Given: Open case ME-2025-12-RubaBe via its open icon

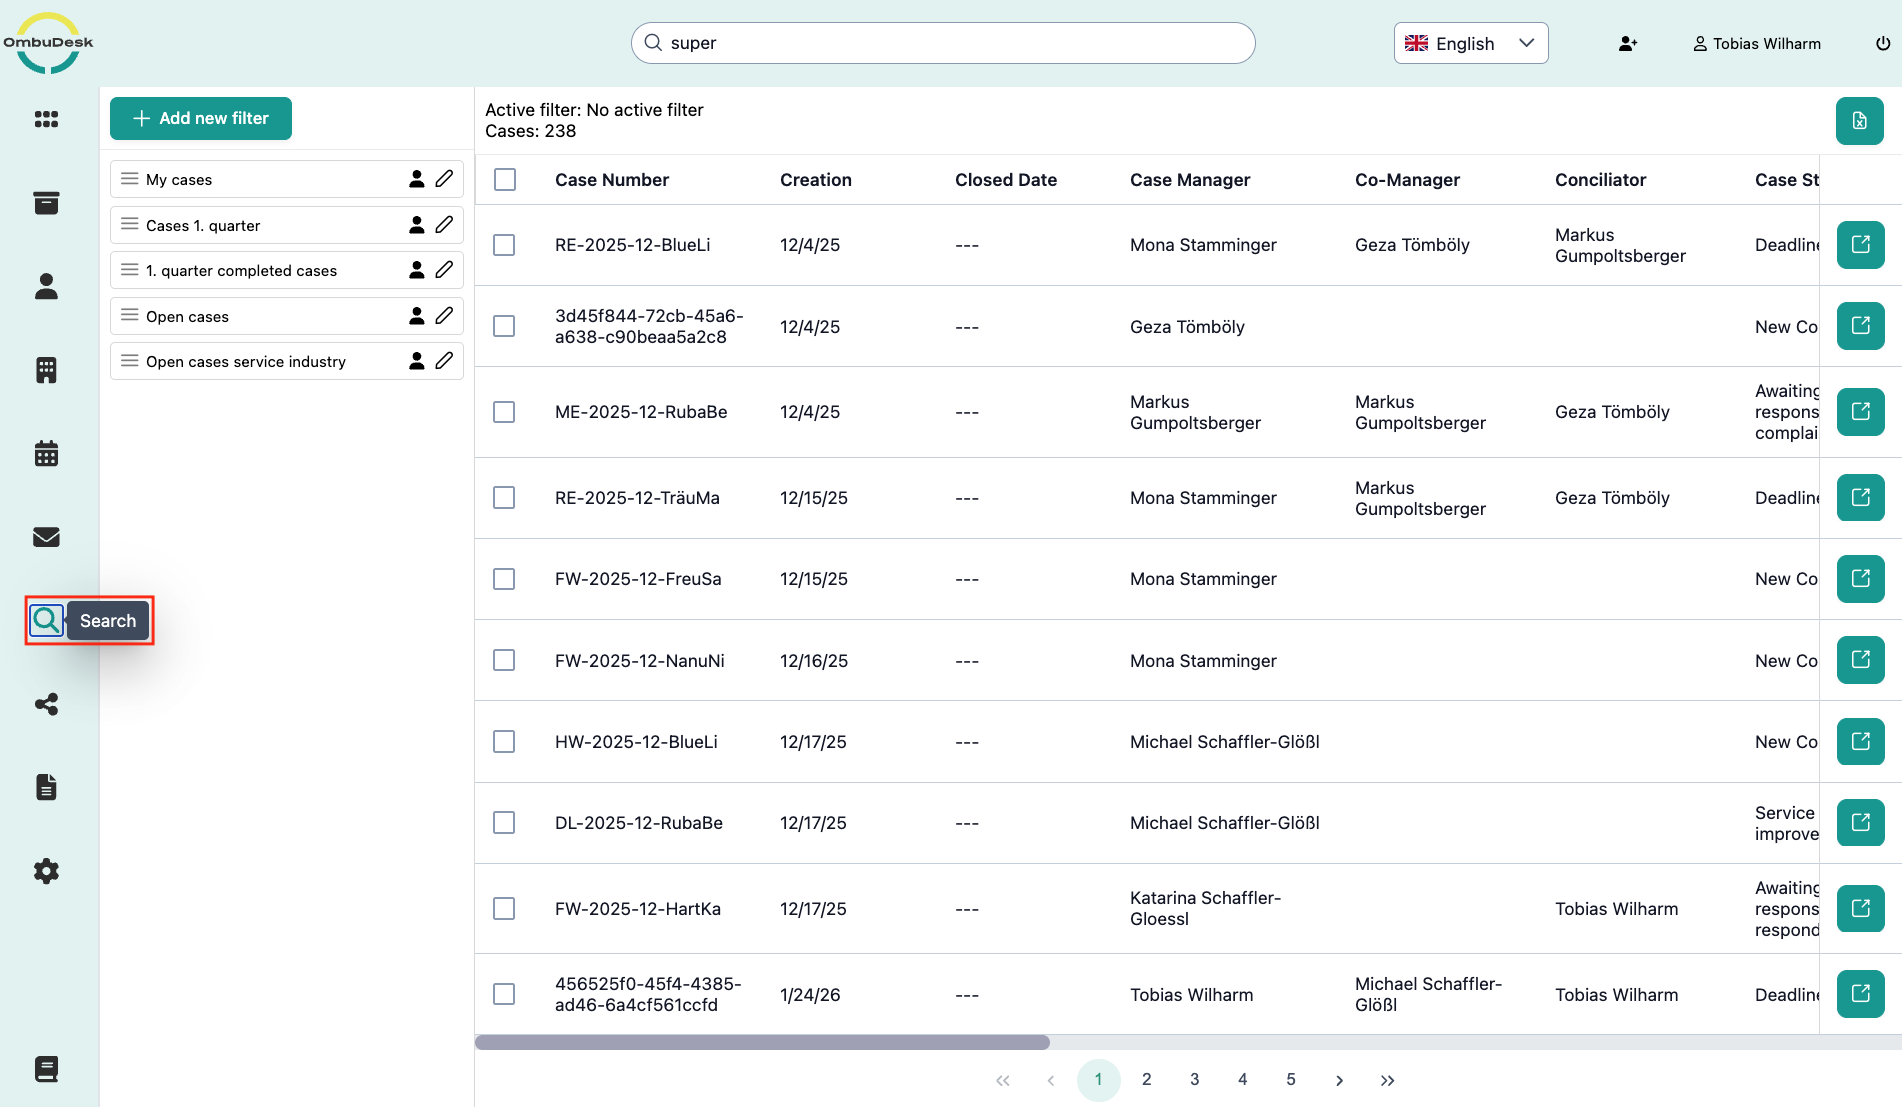Looking at the screenshot, I should (x=1861, y=412).
